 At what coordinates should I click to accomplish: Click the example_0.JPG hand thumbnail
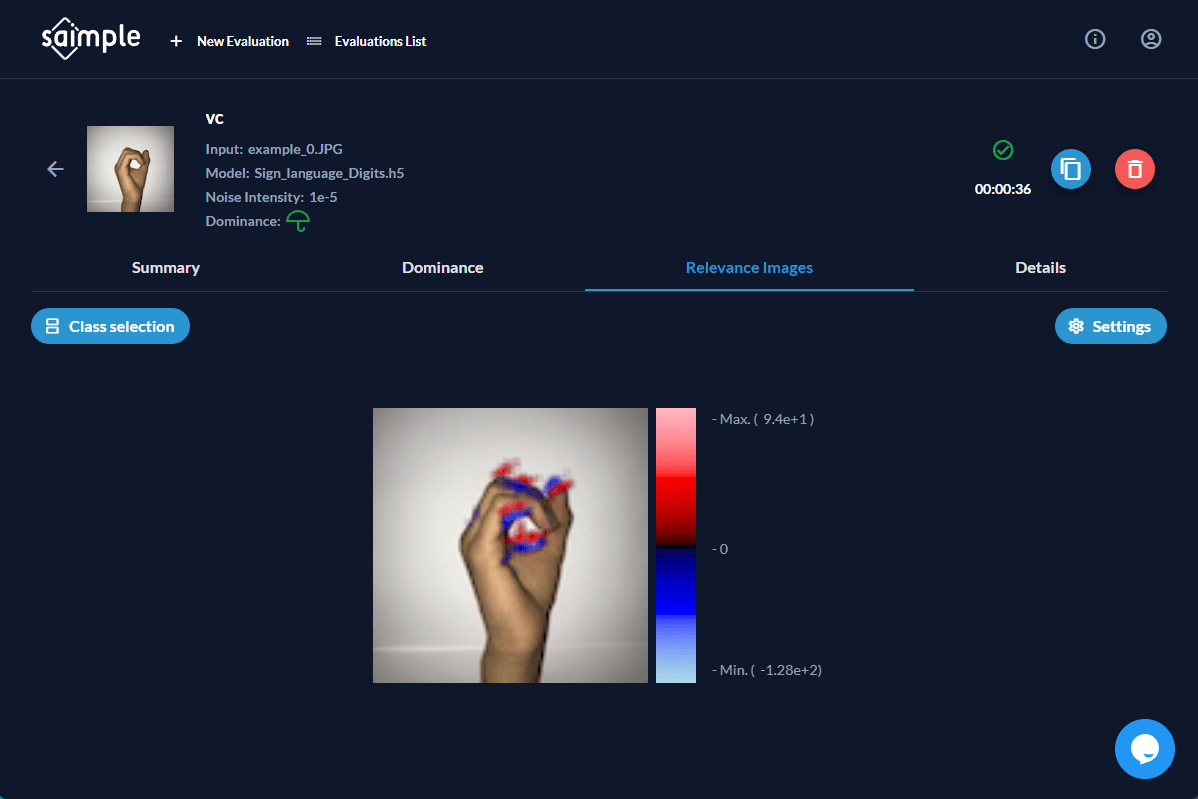coord(130,169)
